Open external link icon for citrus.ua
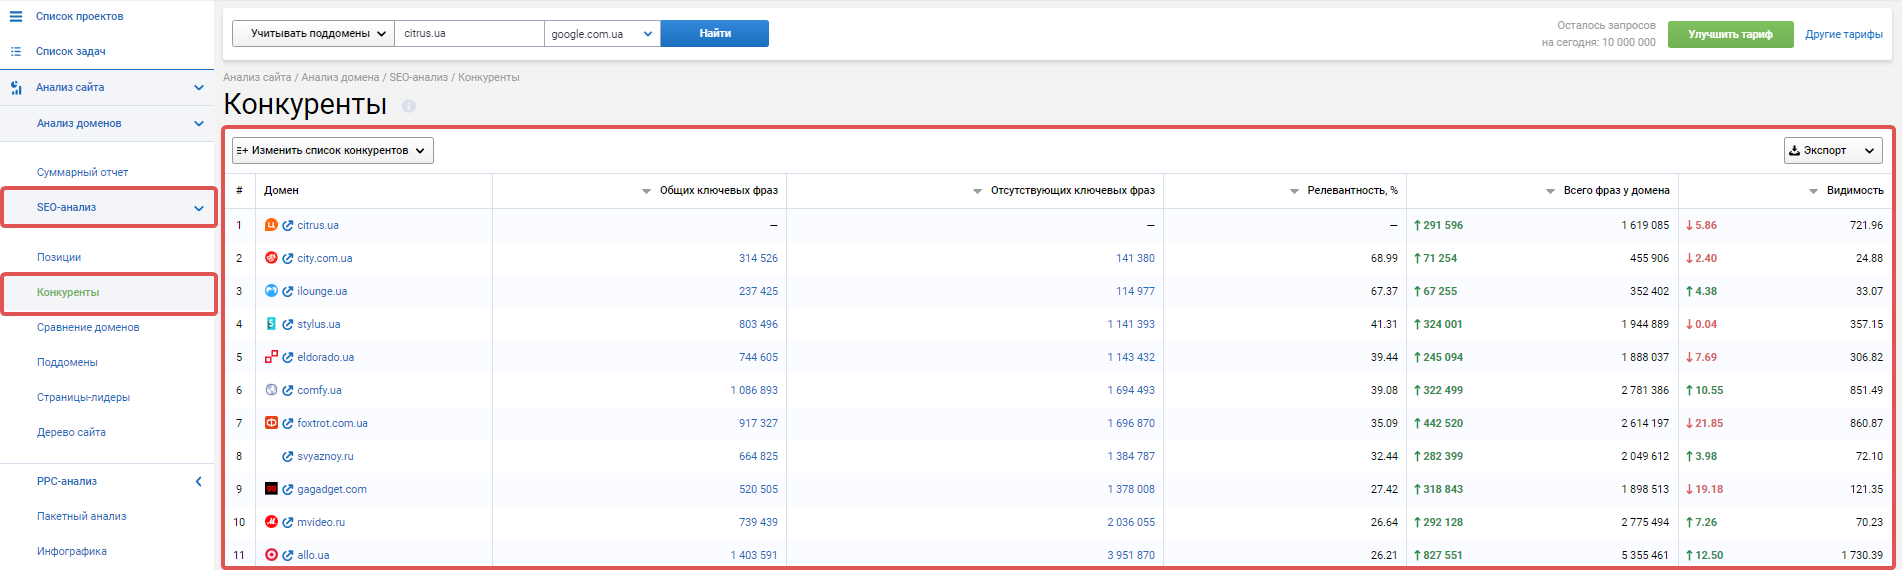This screenshot has width=1902, height=570. point(288,226)
